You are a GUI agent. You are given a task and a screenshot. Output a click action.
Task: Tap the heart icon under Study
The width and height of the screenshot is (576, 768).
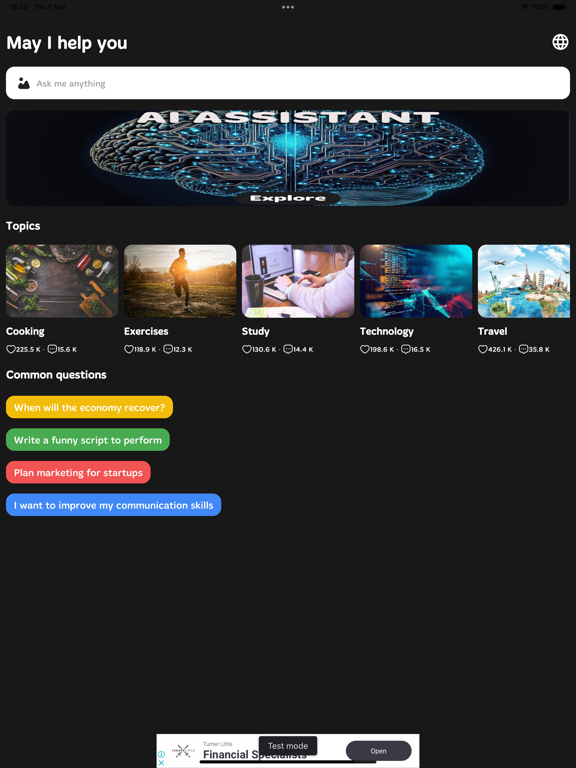pyautogui.click(x=247, y=349)
